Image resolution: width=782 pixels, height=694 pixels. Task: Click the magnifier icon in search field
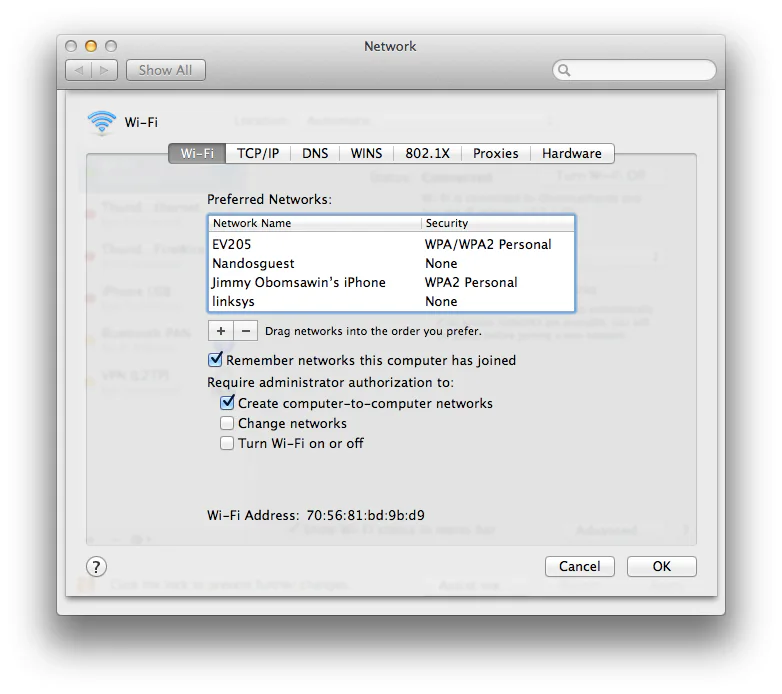click(x=564, y=70)
